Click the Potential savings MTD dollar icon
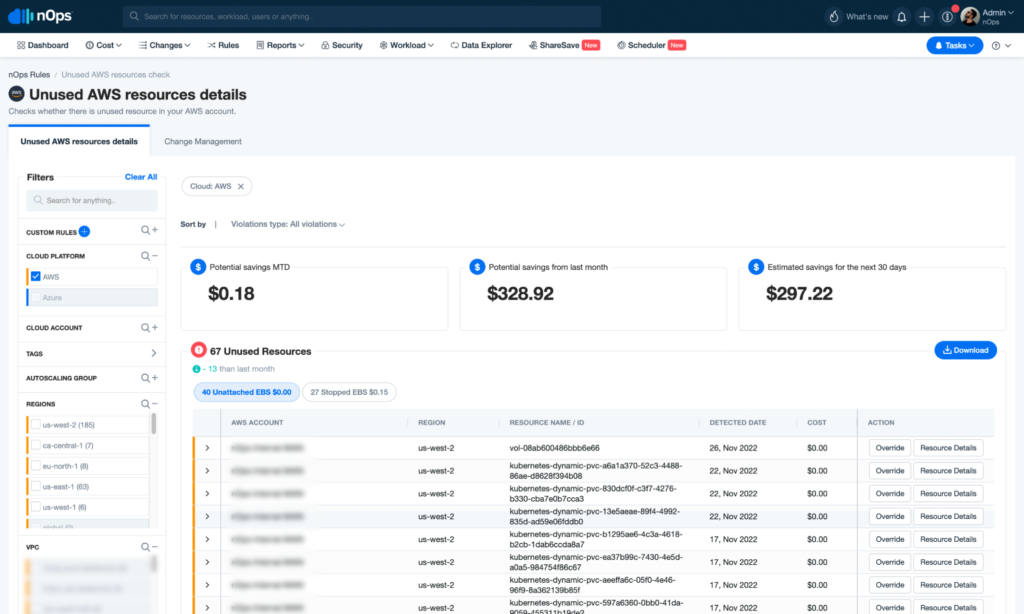This screenshot has width=1024, height=614. pos(198,267)
